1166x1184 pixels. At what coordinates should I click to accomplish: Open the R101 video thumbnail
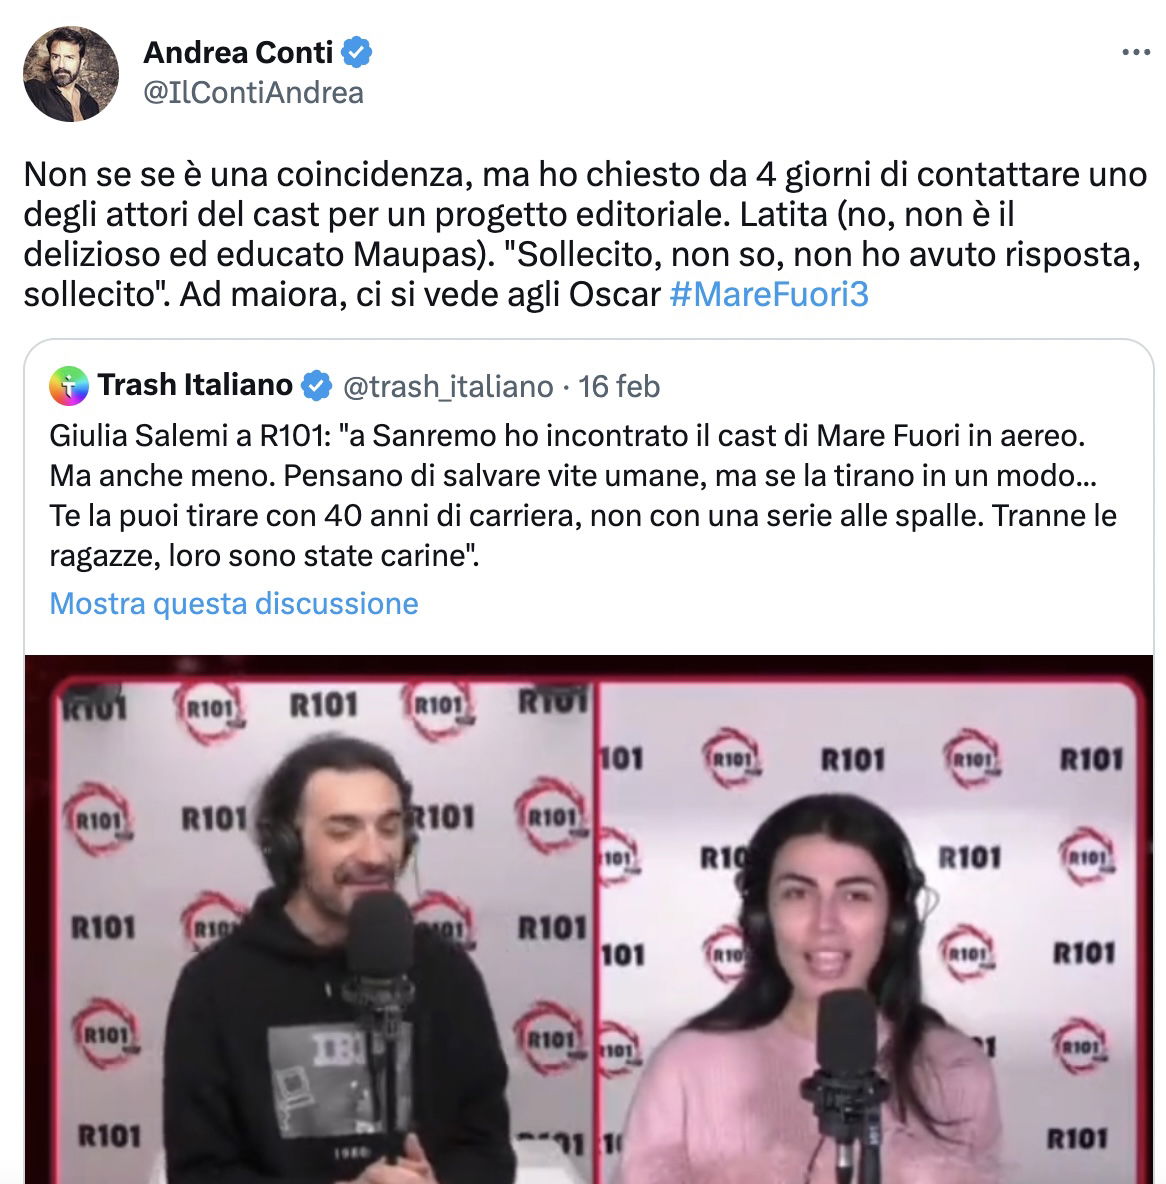point(589,919)
